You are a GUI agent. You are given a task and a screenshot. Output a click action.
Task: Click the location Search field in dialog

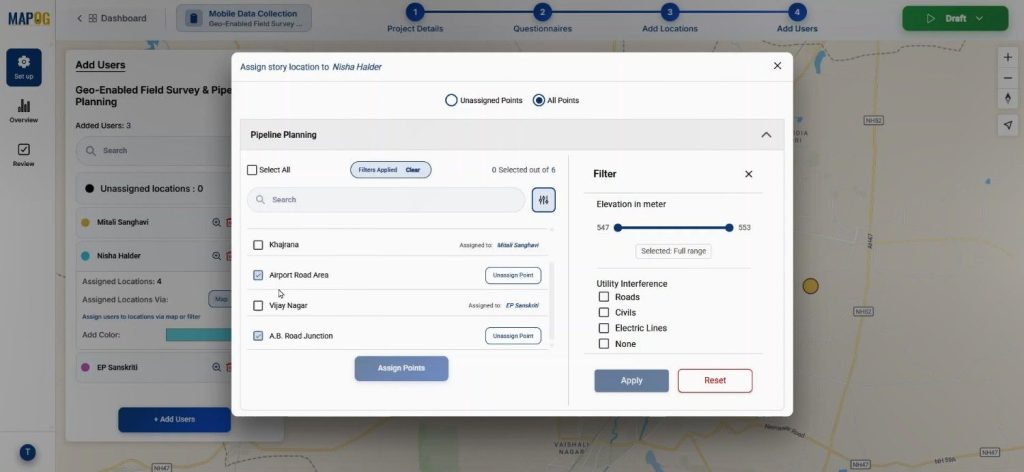pos(386,200)
